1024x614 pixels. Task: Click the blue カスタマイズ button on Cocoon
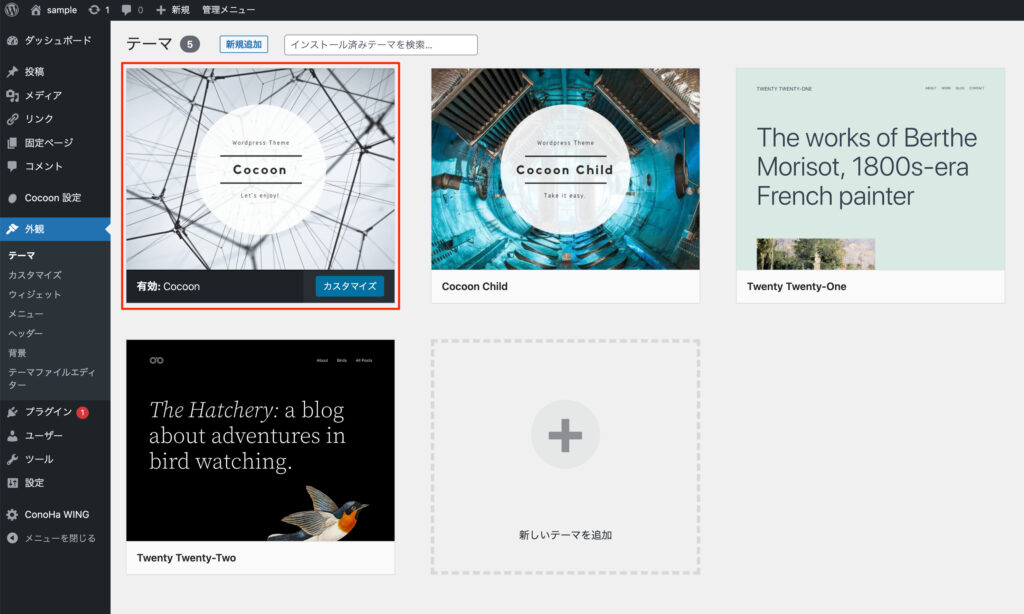(x=350, y=286)
